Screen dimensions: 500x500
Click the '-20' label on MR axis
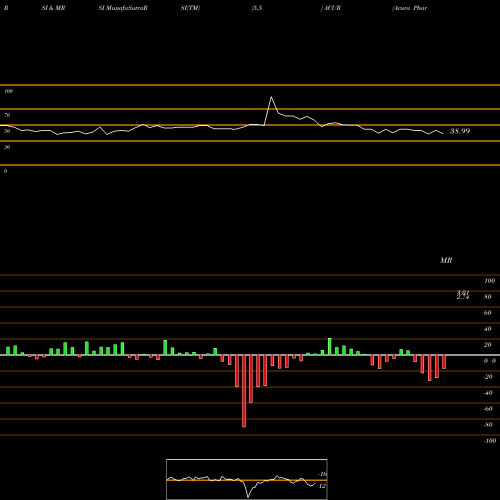point(488,377)
